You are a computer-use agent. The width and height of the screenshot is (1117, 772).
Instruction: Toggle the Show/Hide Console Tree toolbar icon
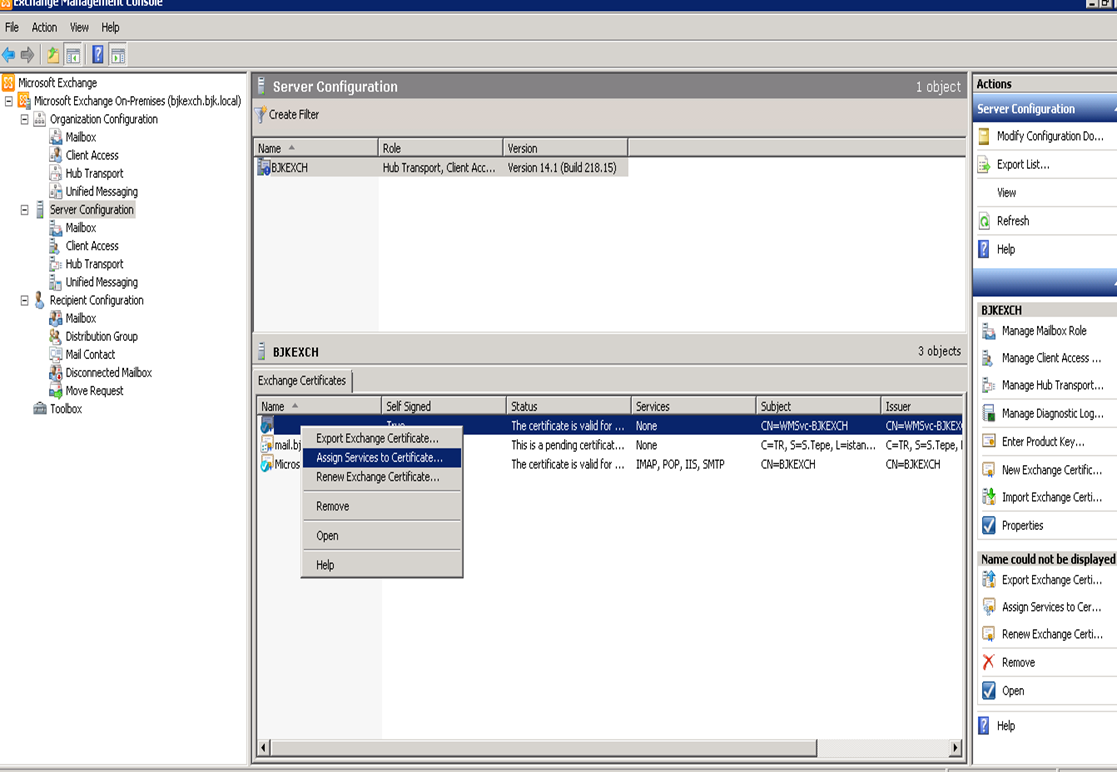click(x=73, y=55)
